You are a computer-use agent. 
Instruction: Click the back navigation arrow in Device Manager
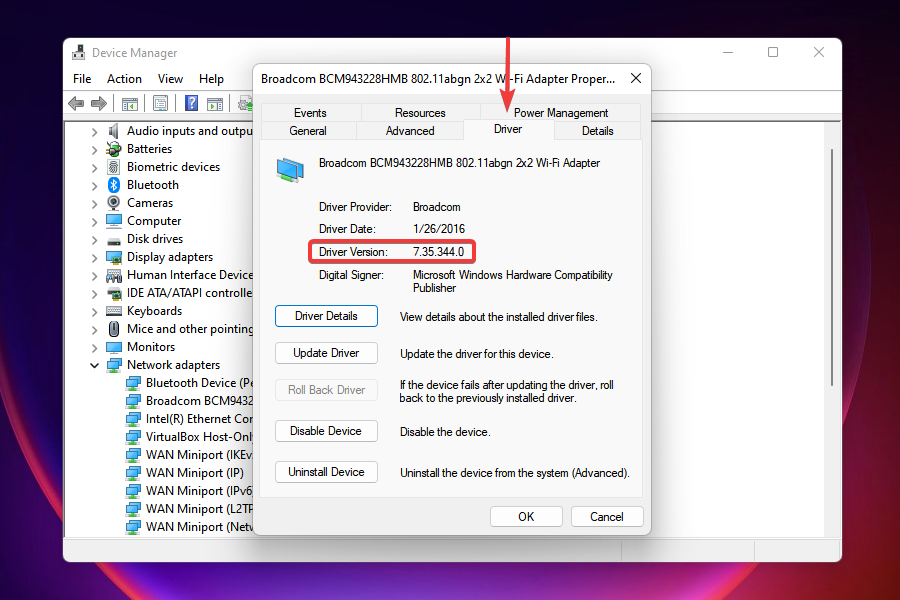(x=76, y=103)
